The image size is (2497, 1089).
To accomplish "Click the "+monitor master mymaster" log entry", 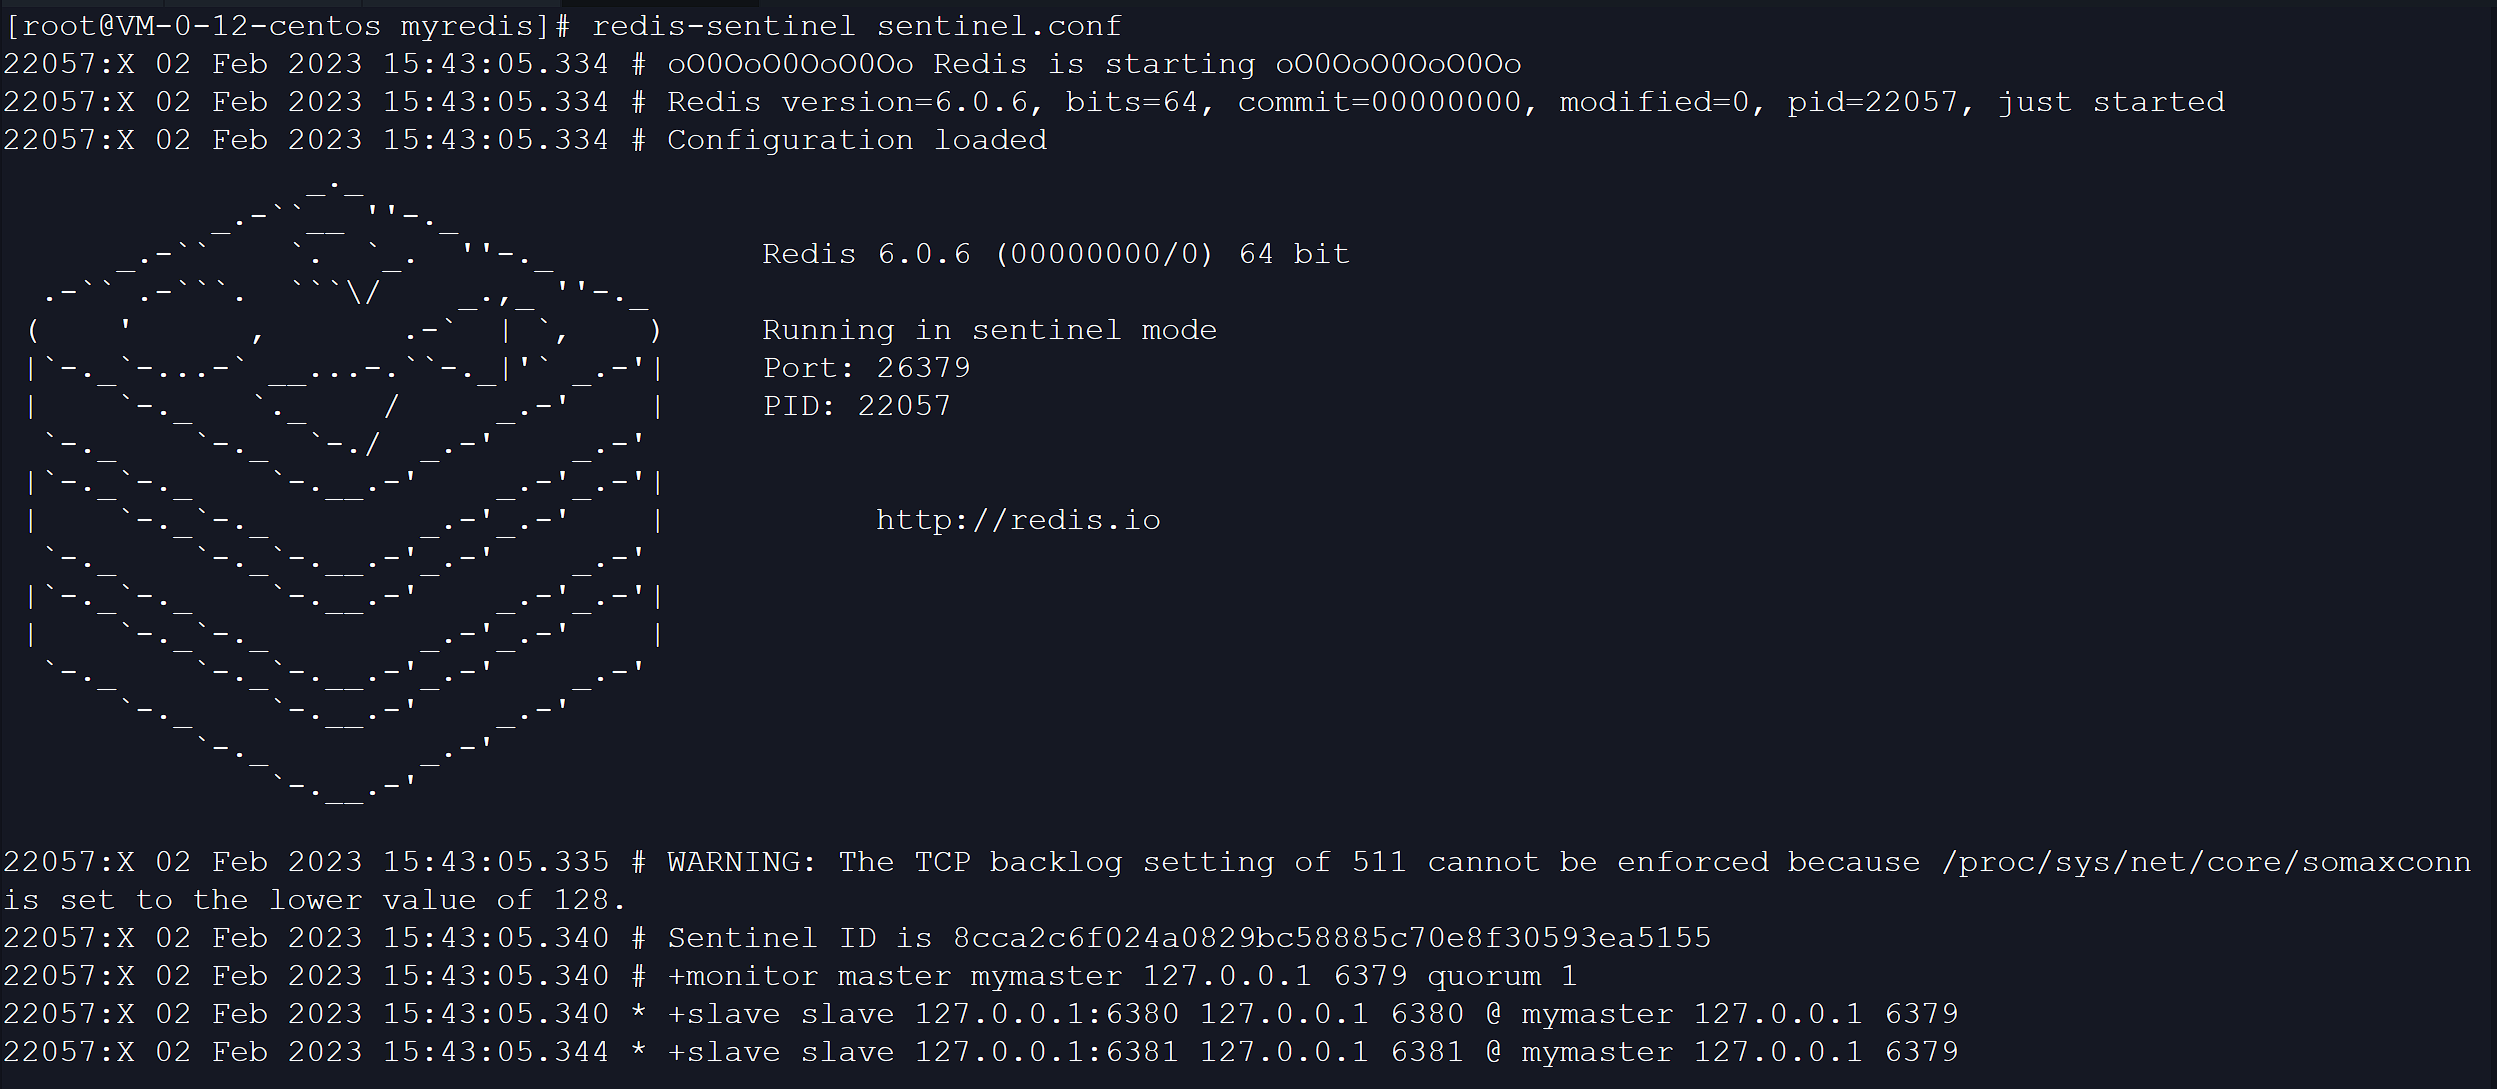I will click(894, 976).
